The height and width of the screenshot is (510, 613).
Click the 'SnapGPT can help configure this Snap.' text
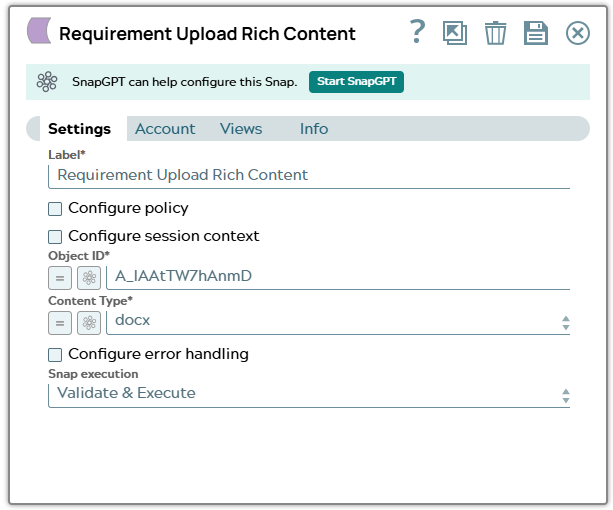pyautogui.click(x=185, y=82)
